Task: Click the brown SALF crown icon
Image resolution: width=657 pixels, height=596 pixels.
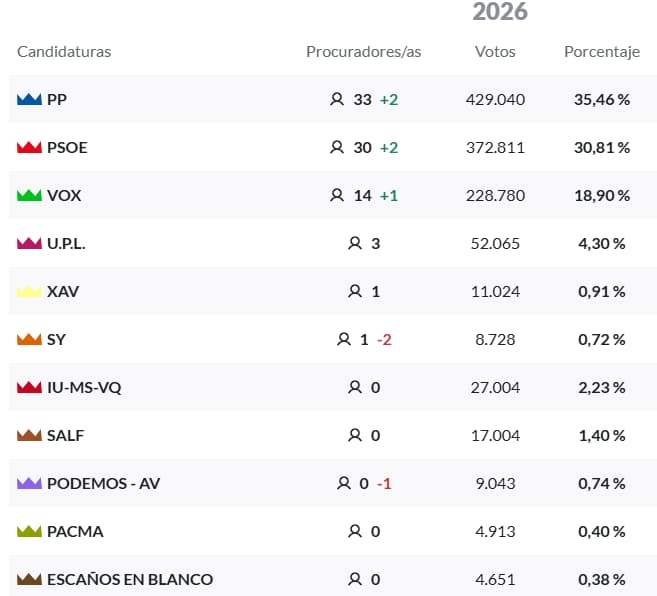Action: click(29, 436)
